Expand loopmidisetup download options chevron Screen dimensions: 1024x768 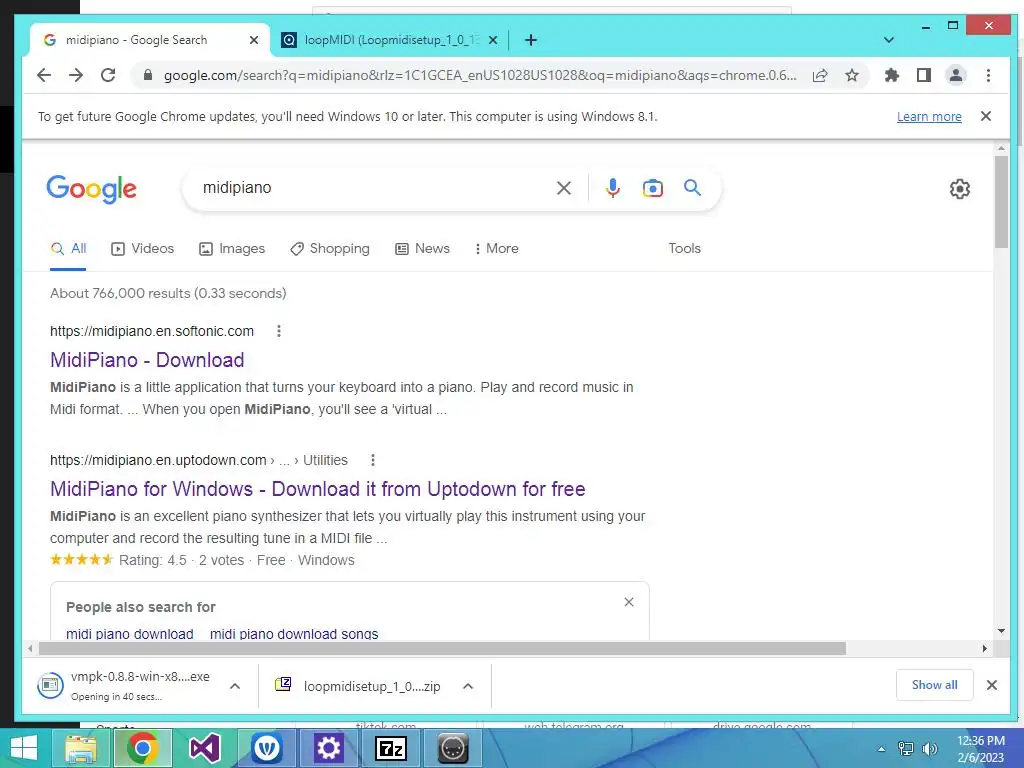[468, 686]
